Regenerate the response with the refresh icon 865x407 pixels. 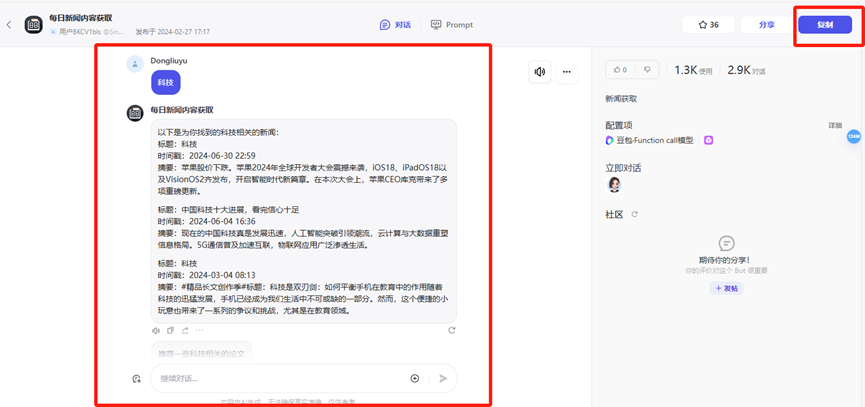click(x=452, y=330)
